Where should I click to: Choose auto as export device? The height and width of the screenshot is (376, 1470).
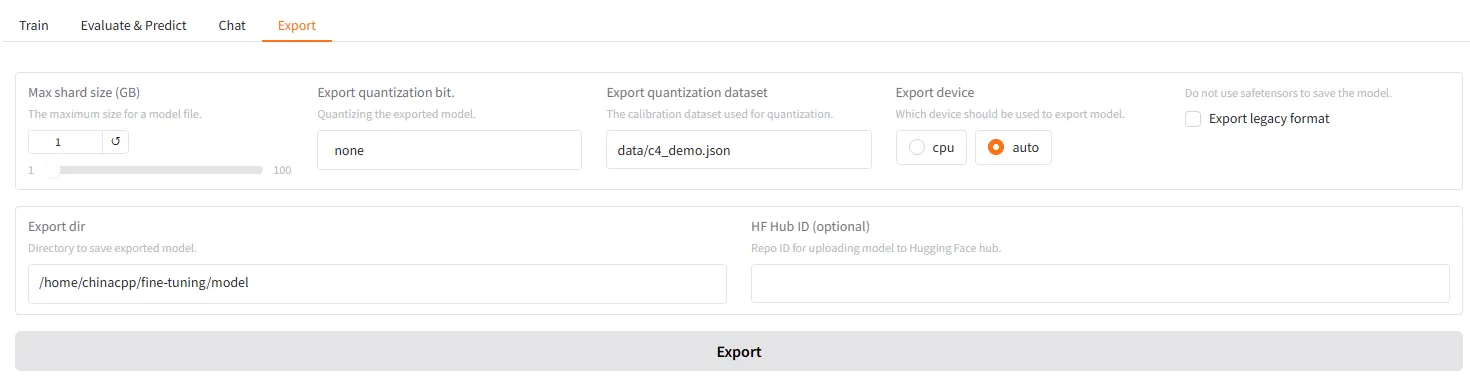coord(1013,147)
